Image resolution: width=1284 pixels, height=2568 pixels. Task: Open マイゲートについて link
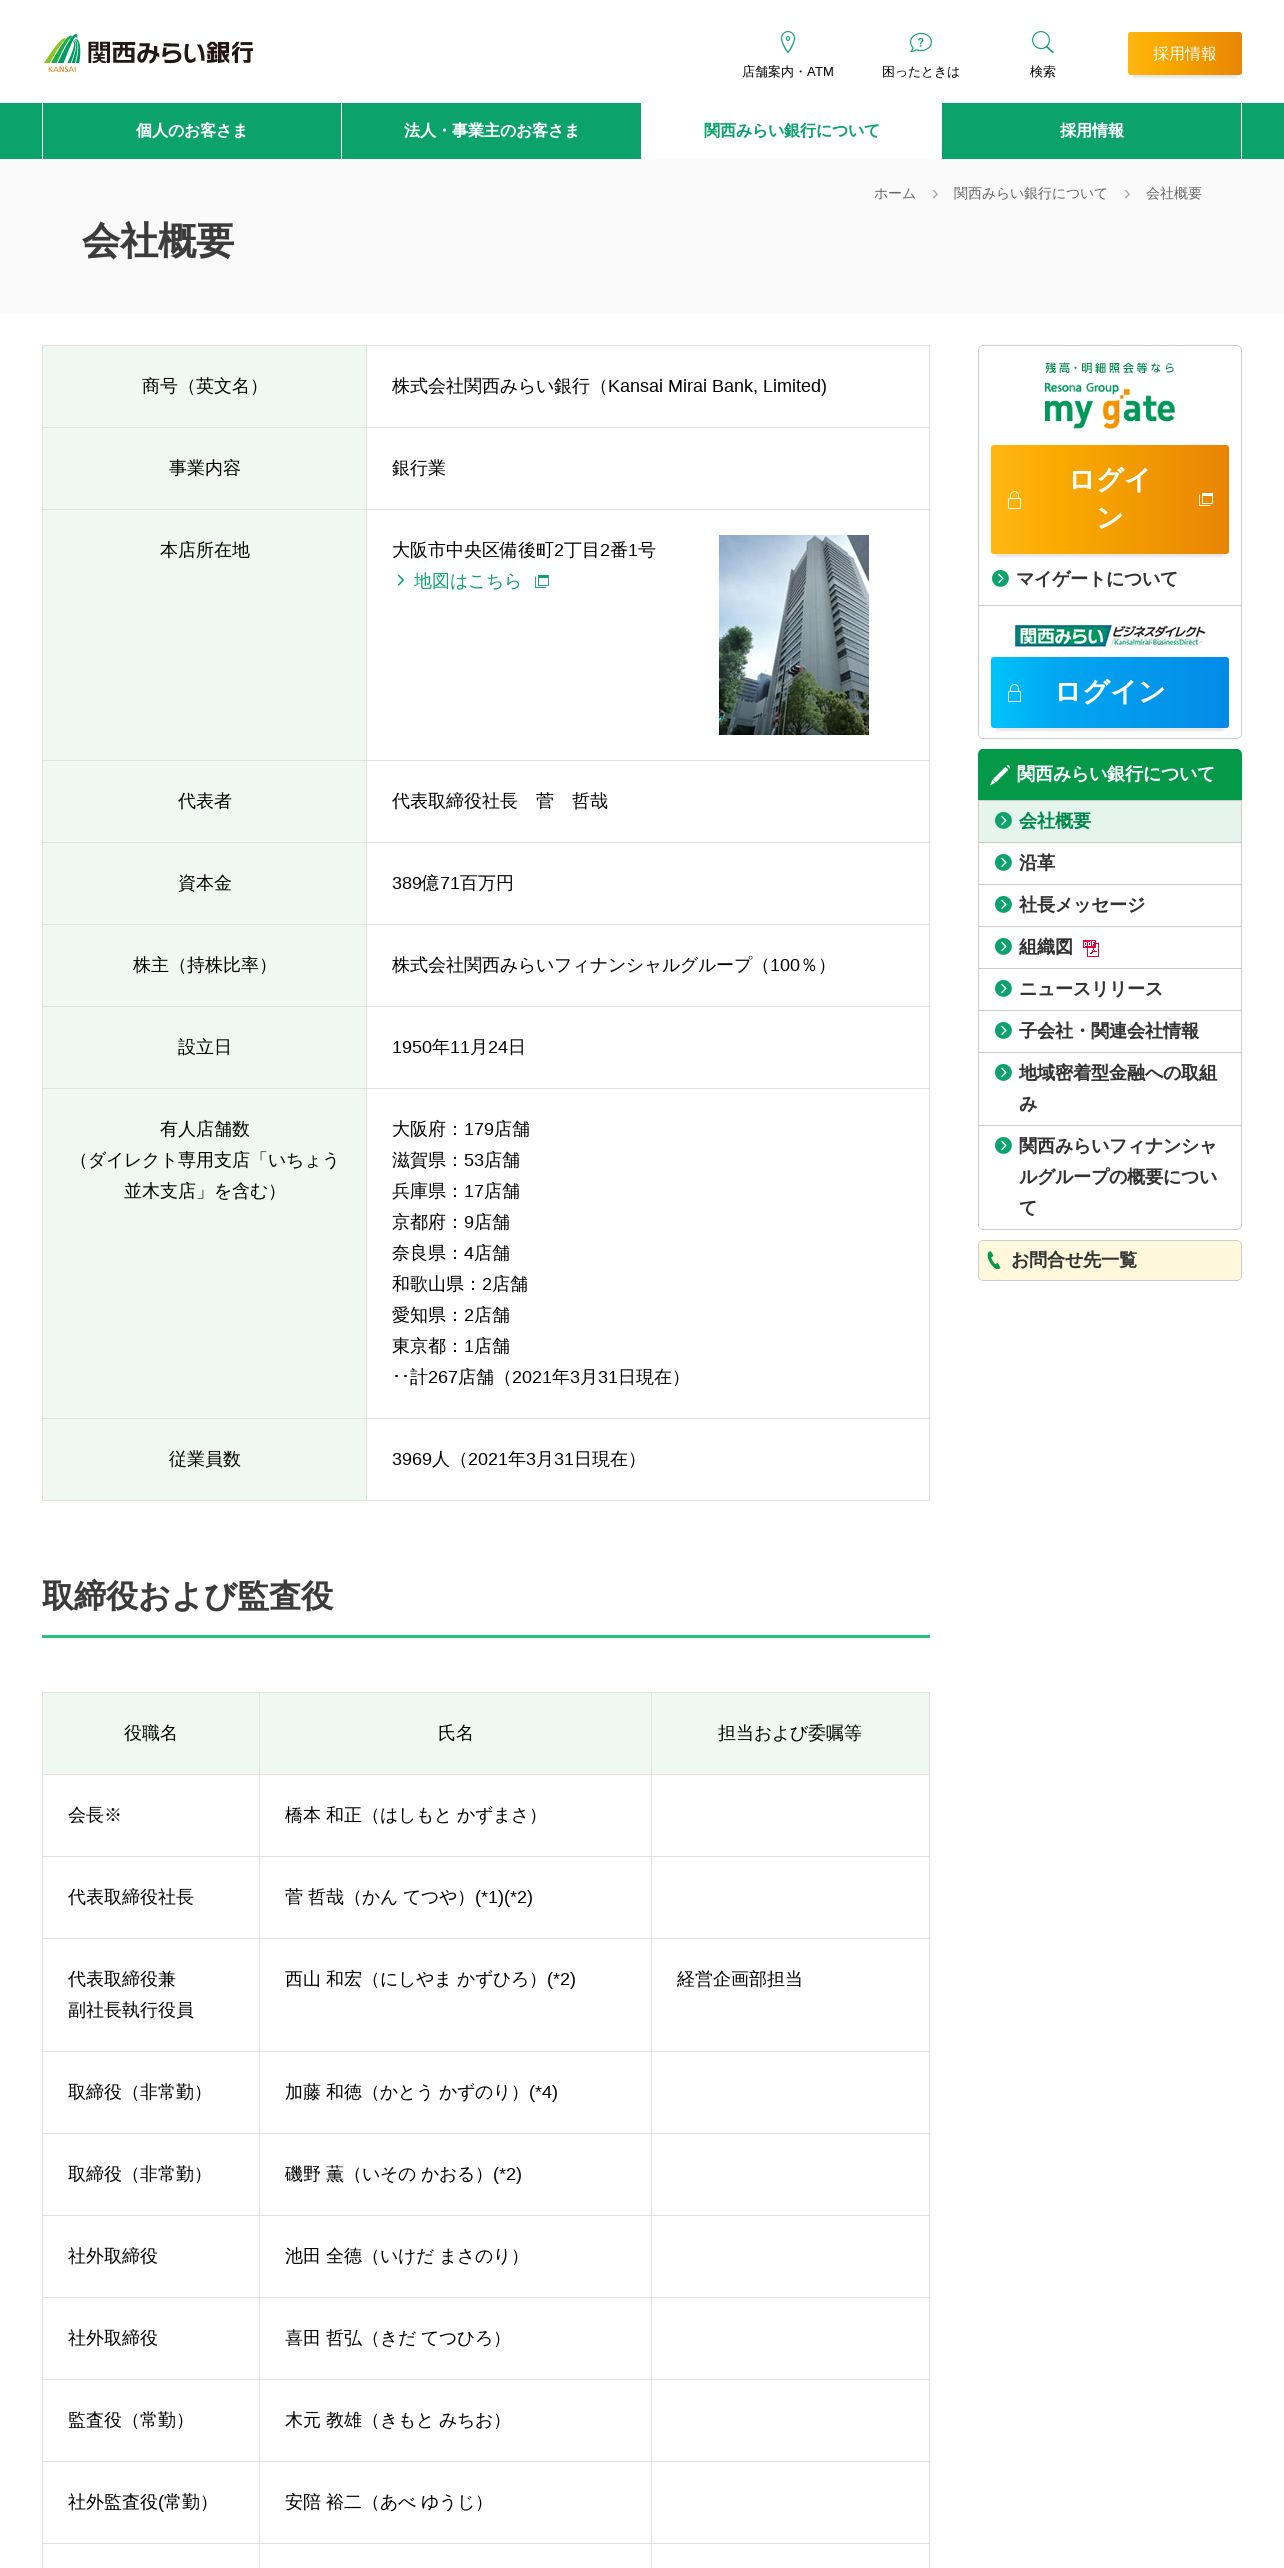point(1096,579)
